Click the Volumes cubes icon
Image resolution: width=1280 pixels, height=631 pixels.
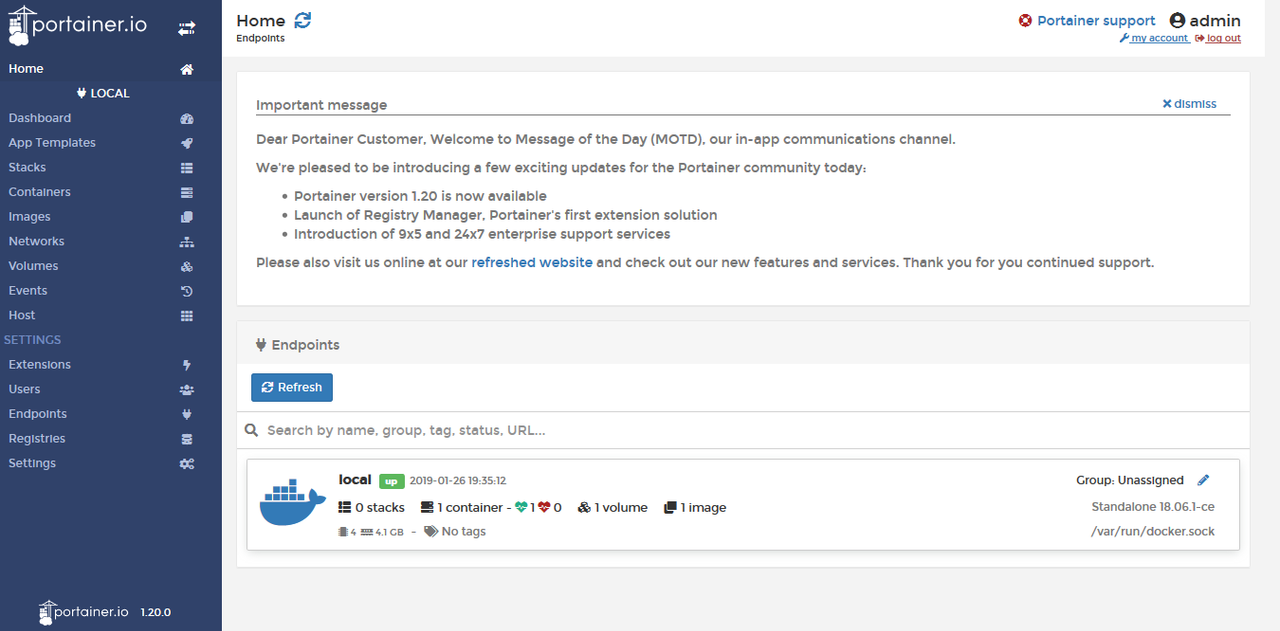187,267
